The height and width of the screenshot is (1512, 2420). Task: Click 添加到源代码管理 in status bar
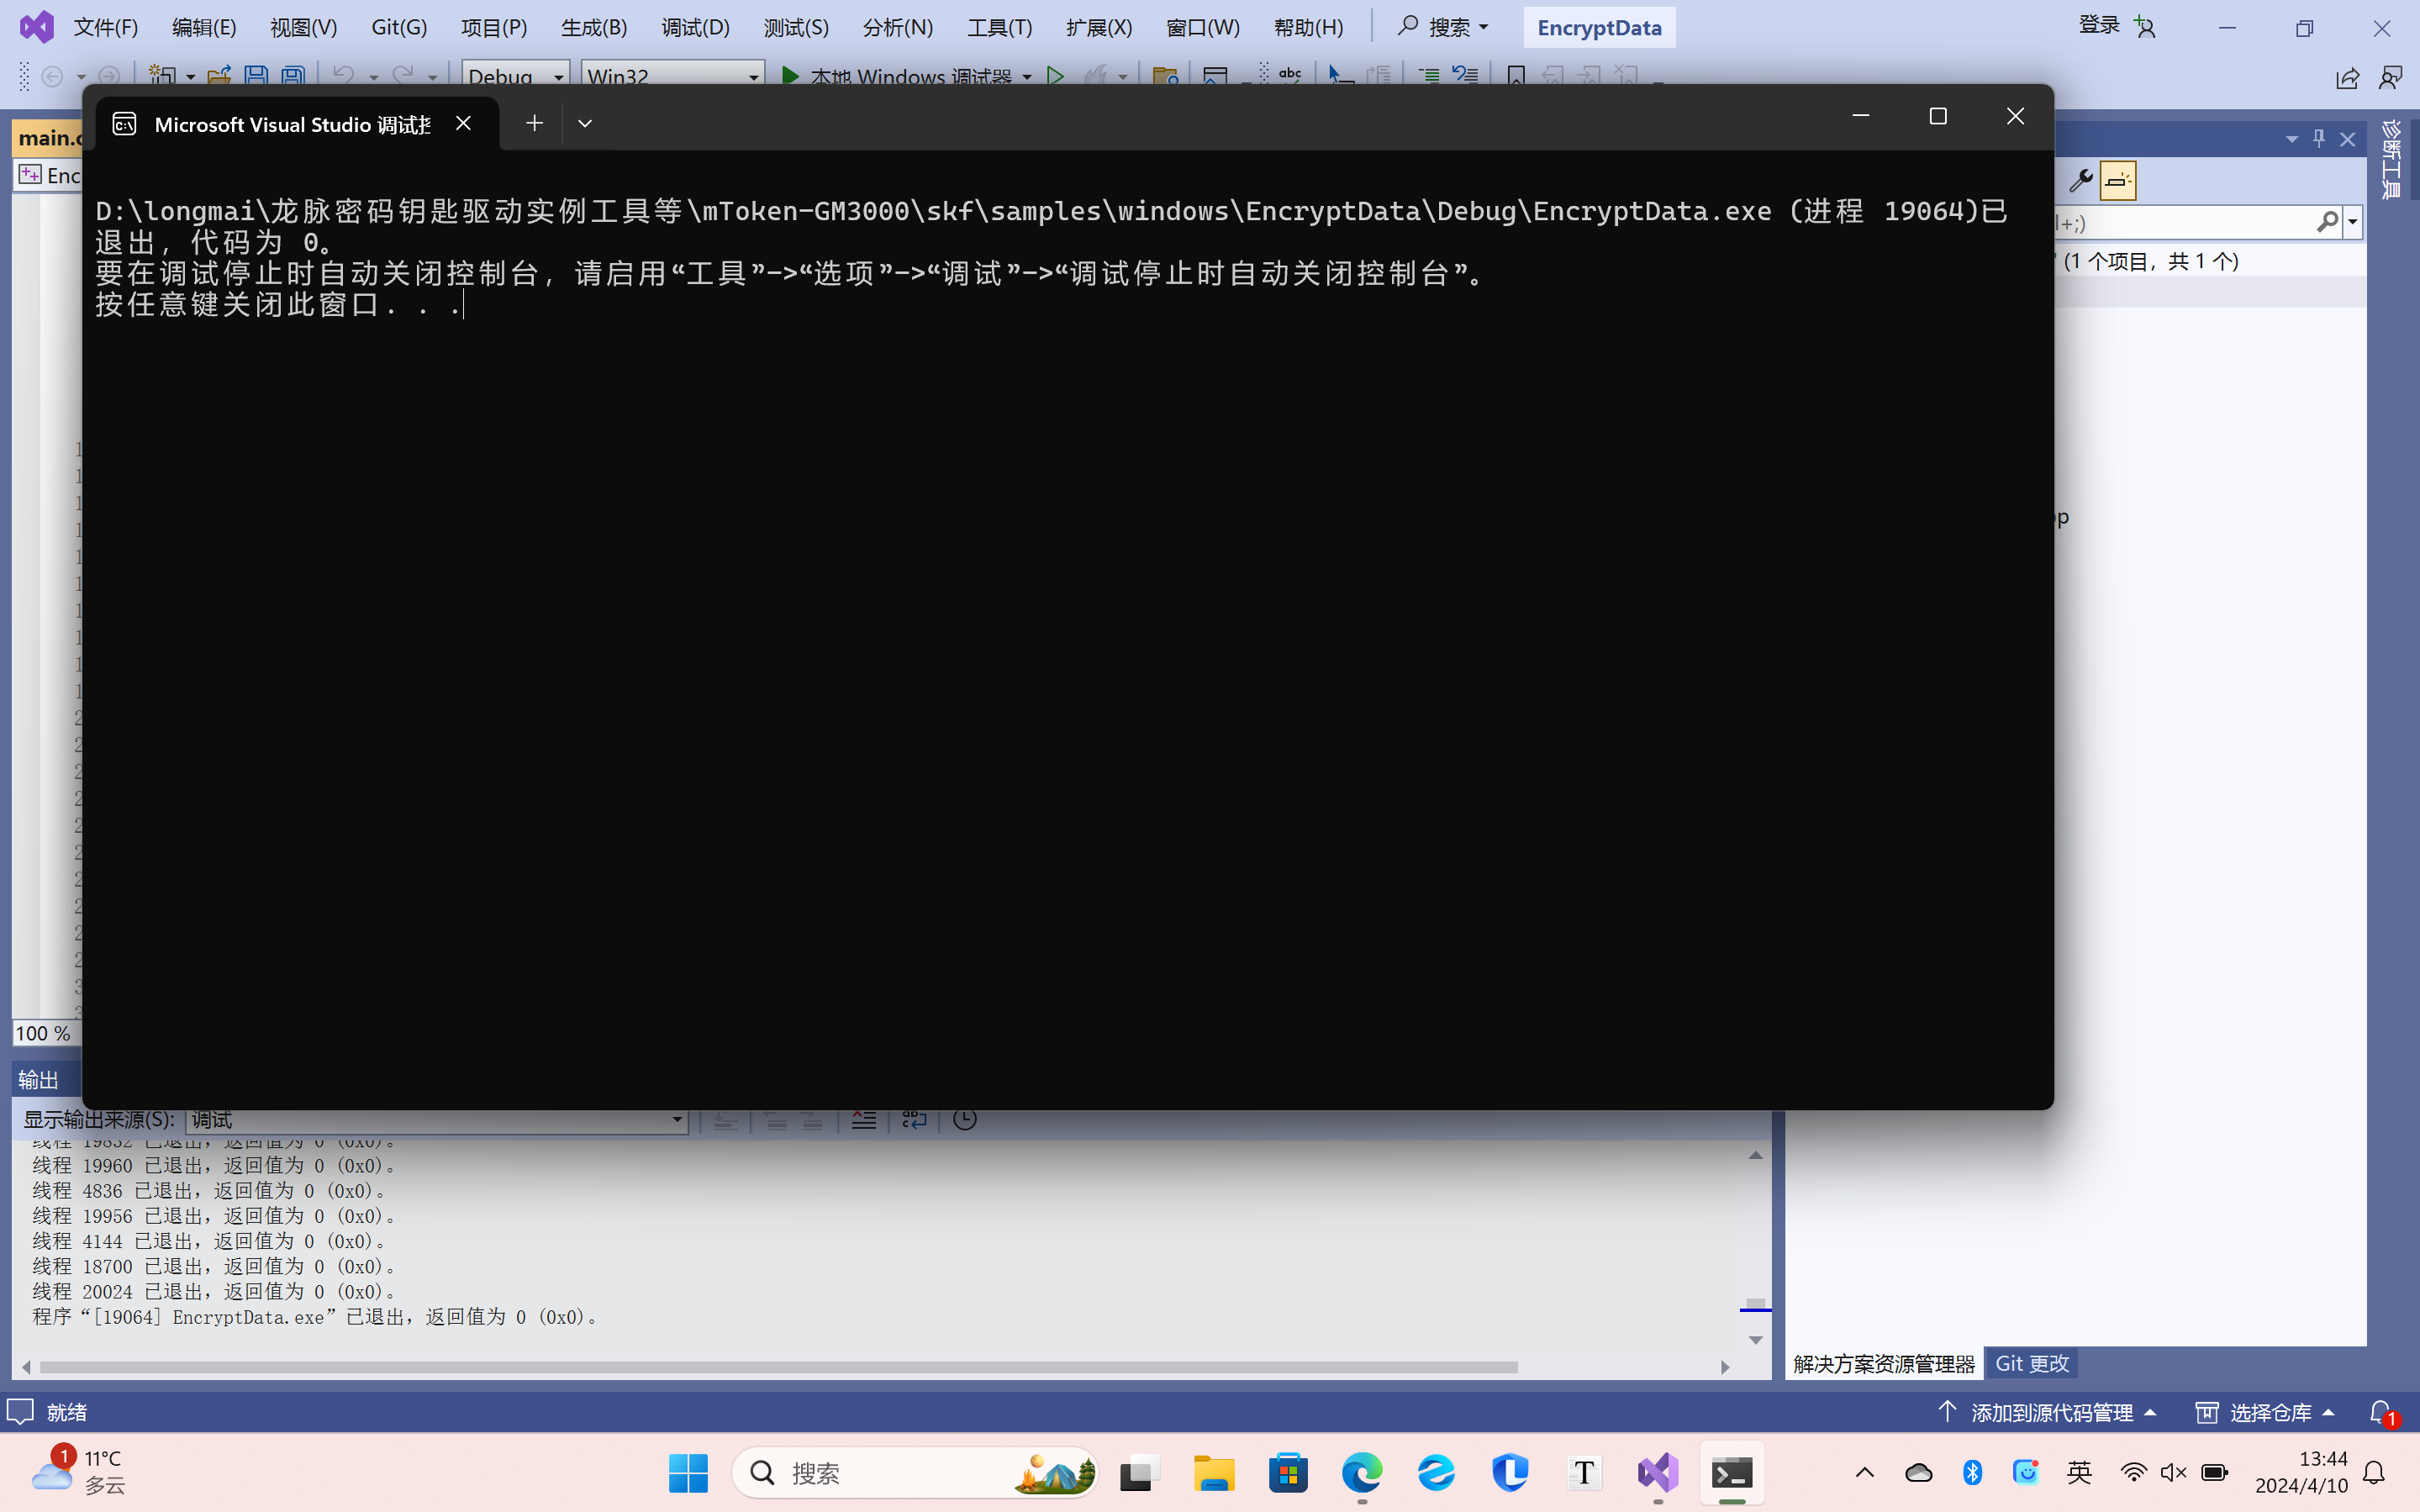[2050, 1412]
